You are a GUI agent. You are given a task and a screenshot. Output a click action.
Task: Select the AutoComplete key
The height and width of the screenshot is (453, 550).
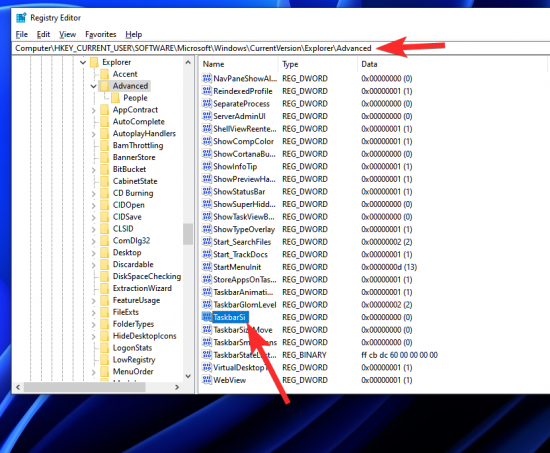click(139, 122)
